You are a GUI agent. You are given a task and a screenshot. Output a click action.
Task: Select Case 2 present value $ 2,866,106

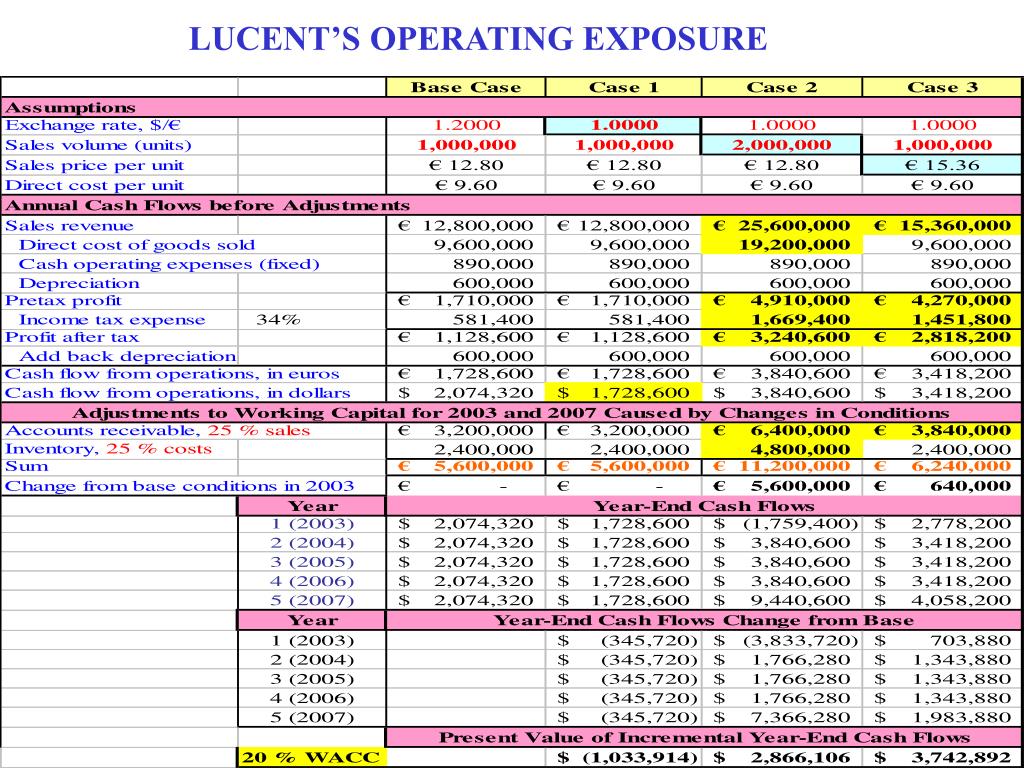click(782, 758)
